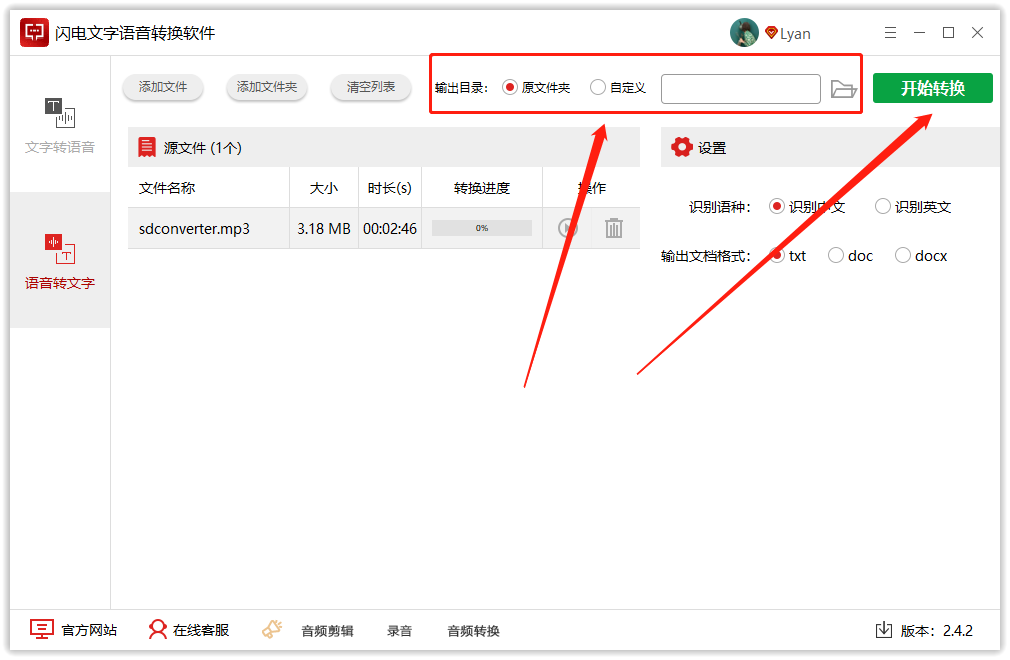Enable 识别英文 recognition
The image size is (1010, 660).
(x=883, y=207)
